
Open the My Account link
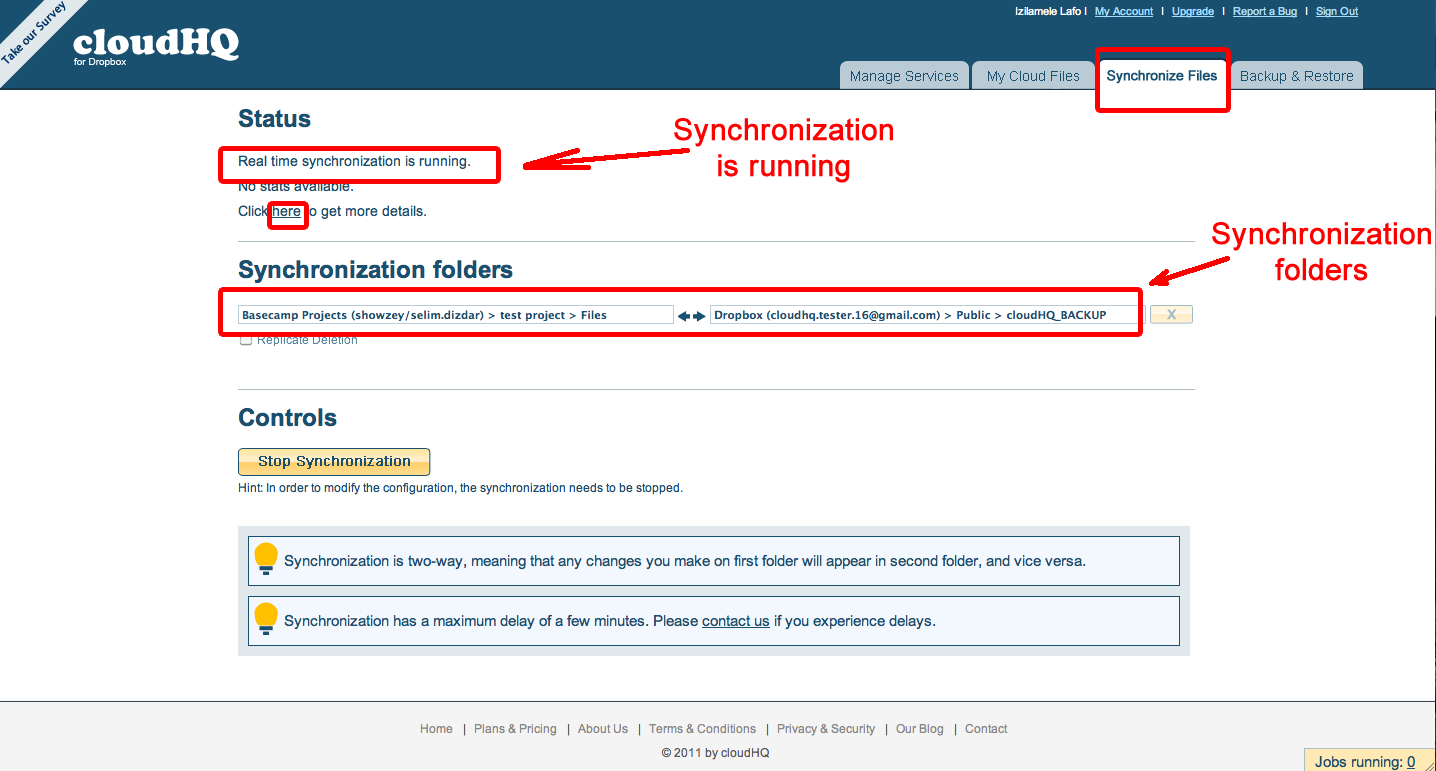1124,12
